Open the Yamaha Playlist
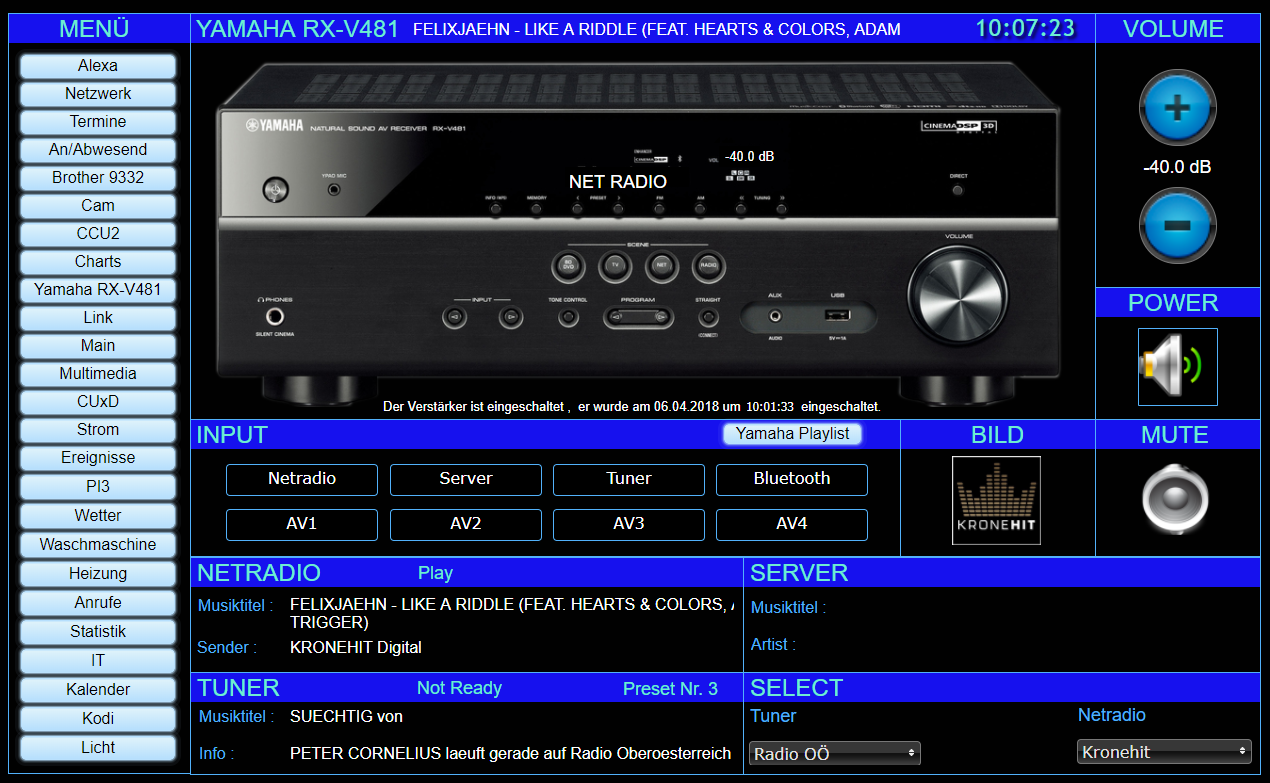 [x=792, y=434]
